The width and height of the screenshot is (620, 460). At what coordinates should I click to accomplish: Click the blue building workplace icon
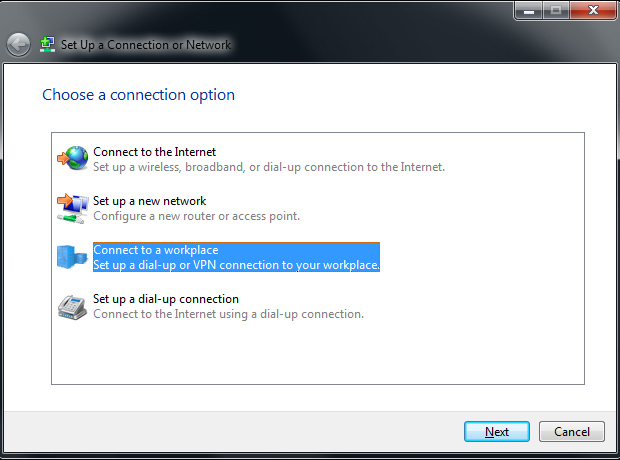(72, 257)
